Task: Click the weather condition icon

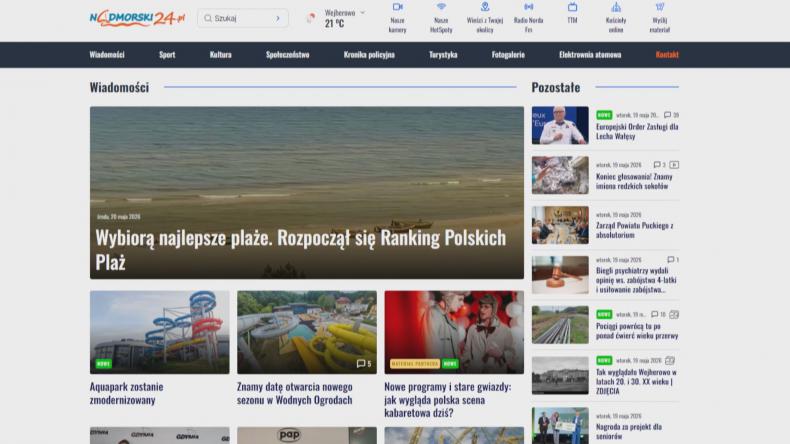Action: 311,18
